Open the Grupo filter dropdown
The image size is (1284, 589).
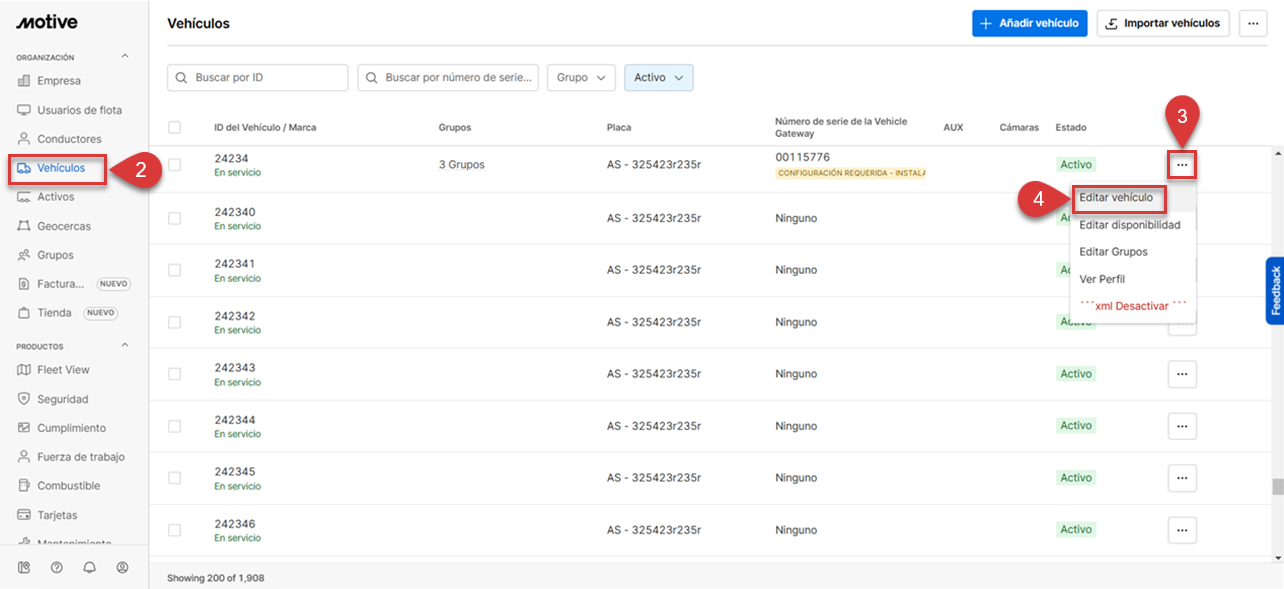[x=581, y=78]
